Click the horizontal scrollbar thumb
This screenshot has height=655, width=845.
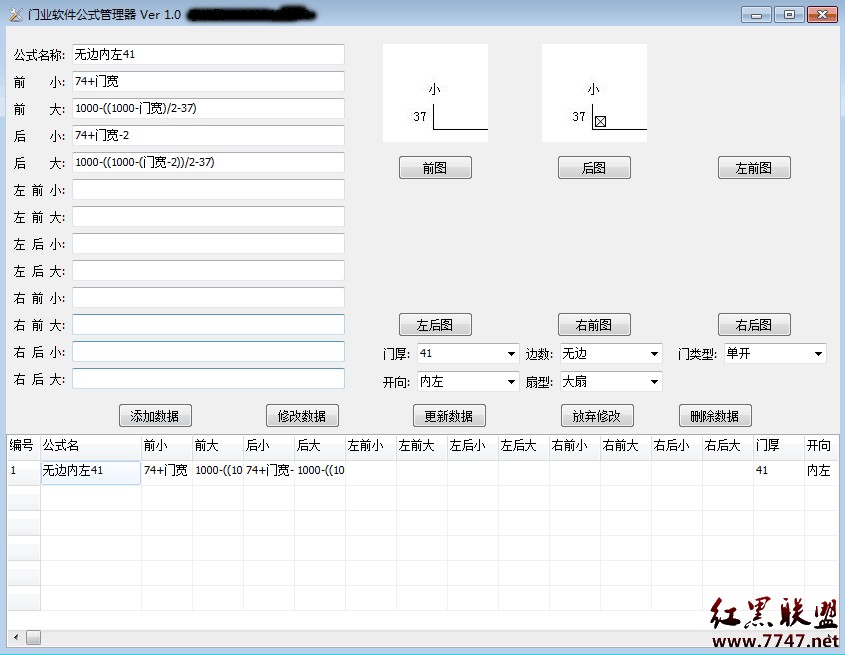33,638
